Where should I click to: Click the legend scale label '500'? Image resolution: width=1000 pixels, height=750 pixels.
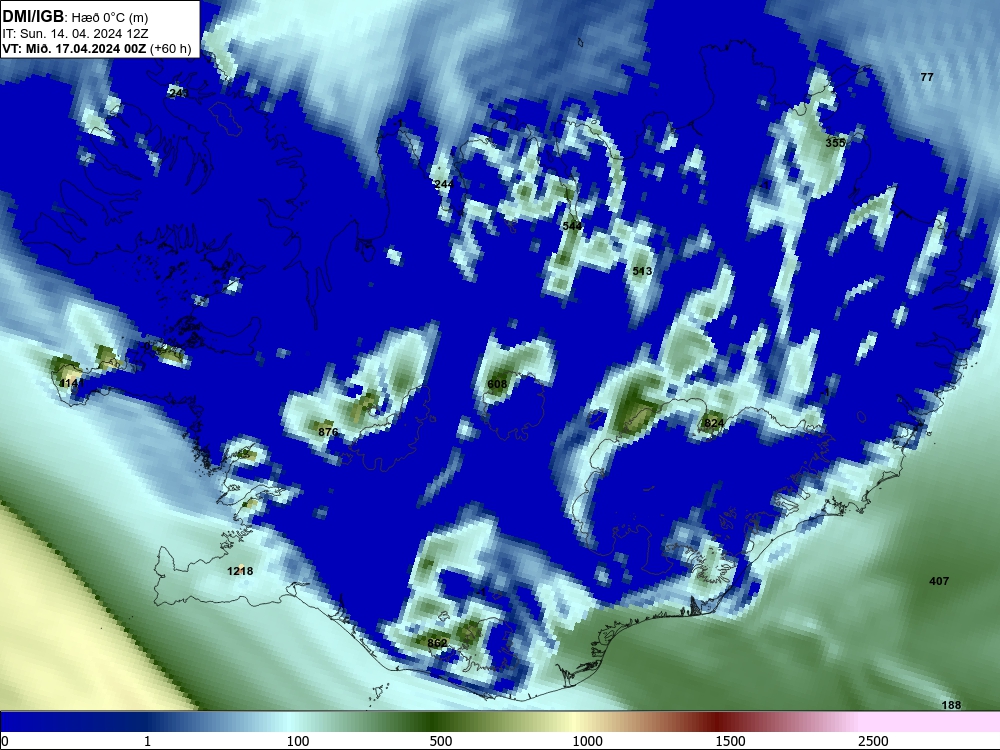coord(441,741)
